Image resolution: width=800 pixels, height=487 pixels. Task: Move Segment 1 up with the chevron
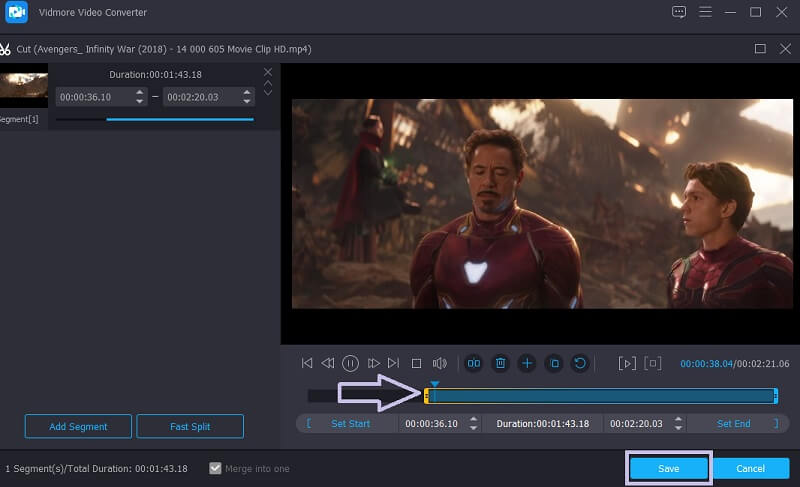coord(267,83)
